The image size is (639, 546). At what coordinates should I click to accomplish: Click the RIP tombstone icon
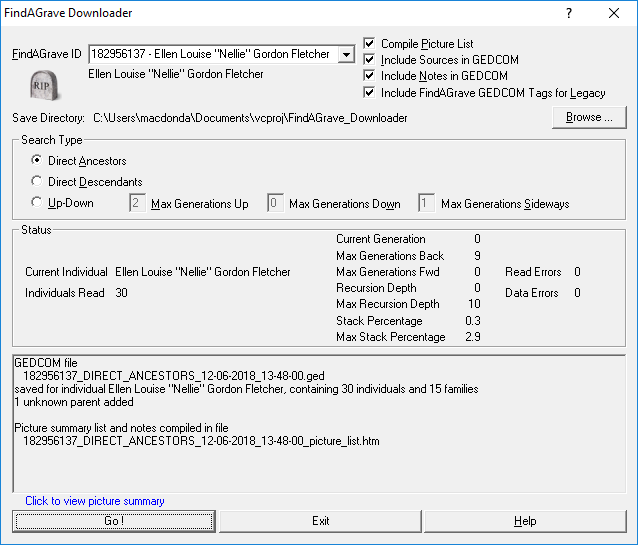coord(45,85)
